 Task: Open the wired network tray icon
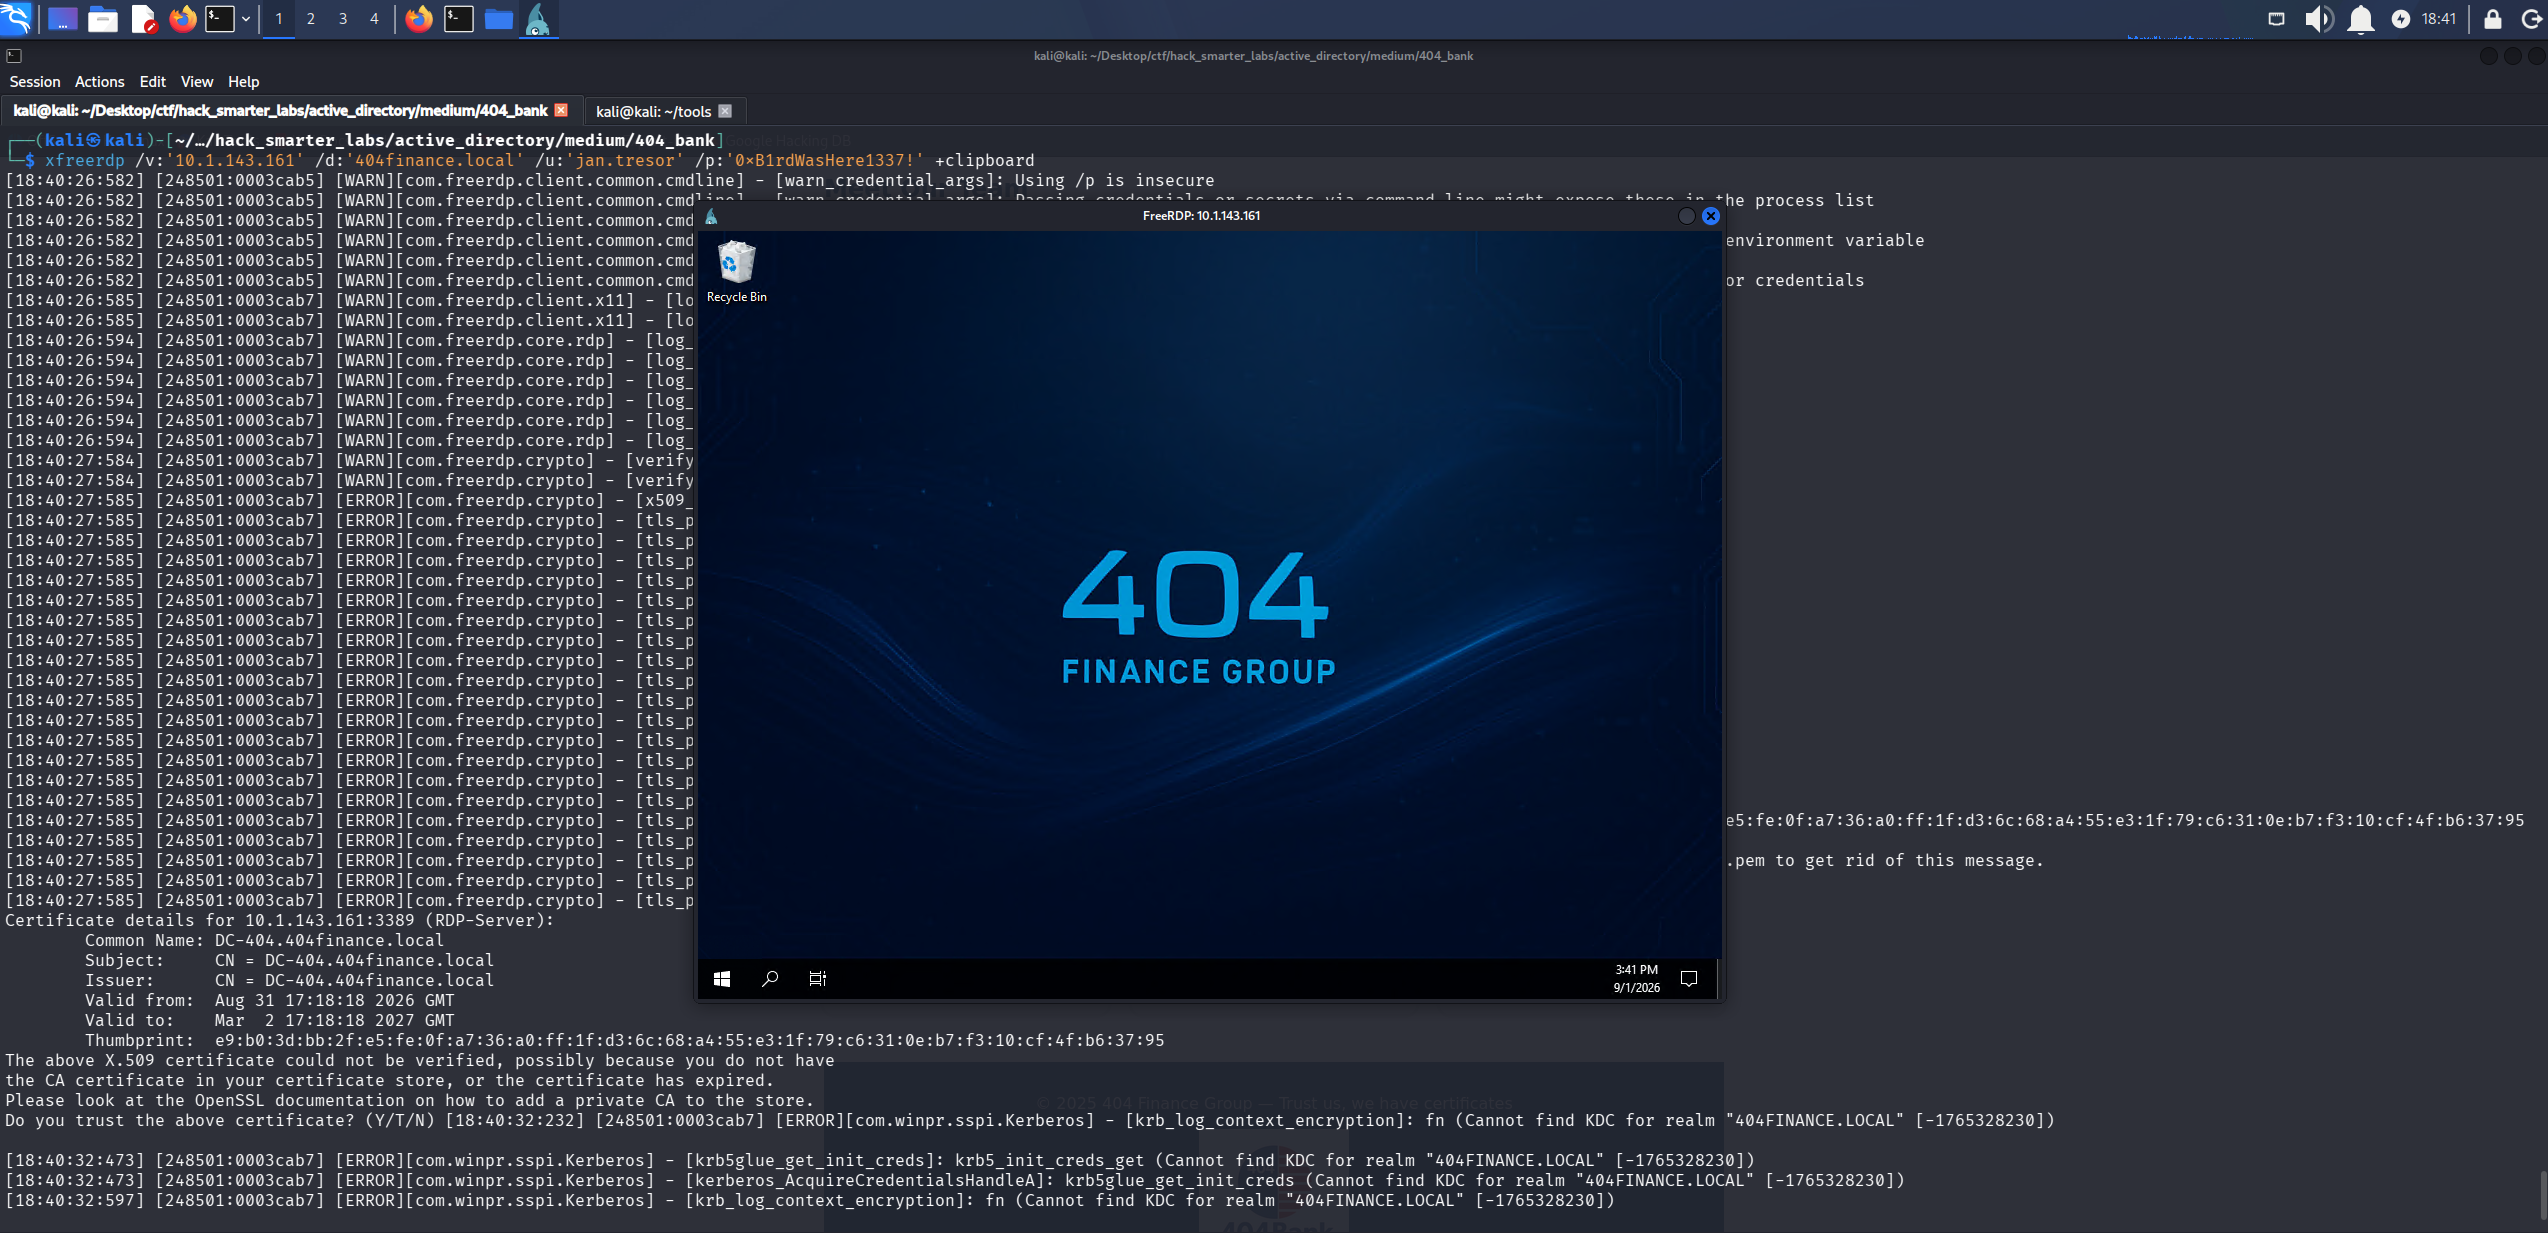coord(2277,19)
